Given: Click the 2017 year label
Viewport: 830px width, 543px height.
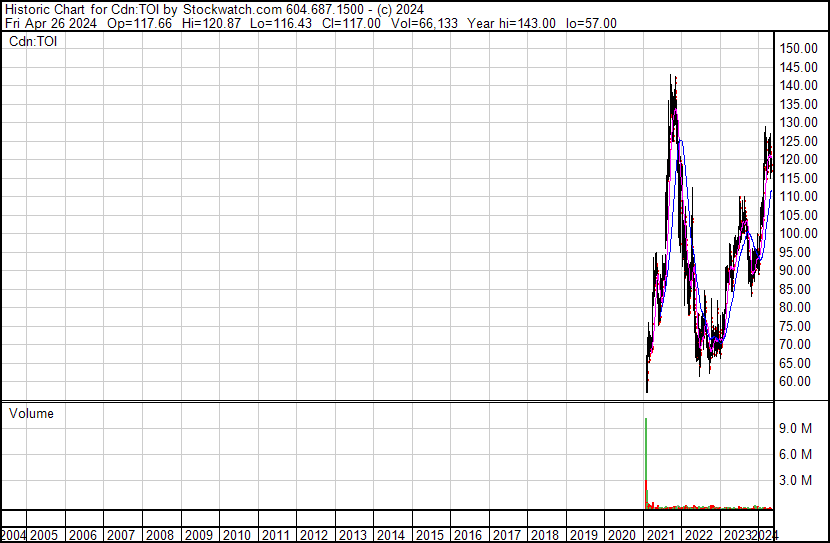Looking at the screenshot, I should point(507,536).
